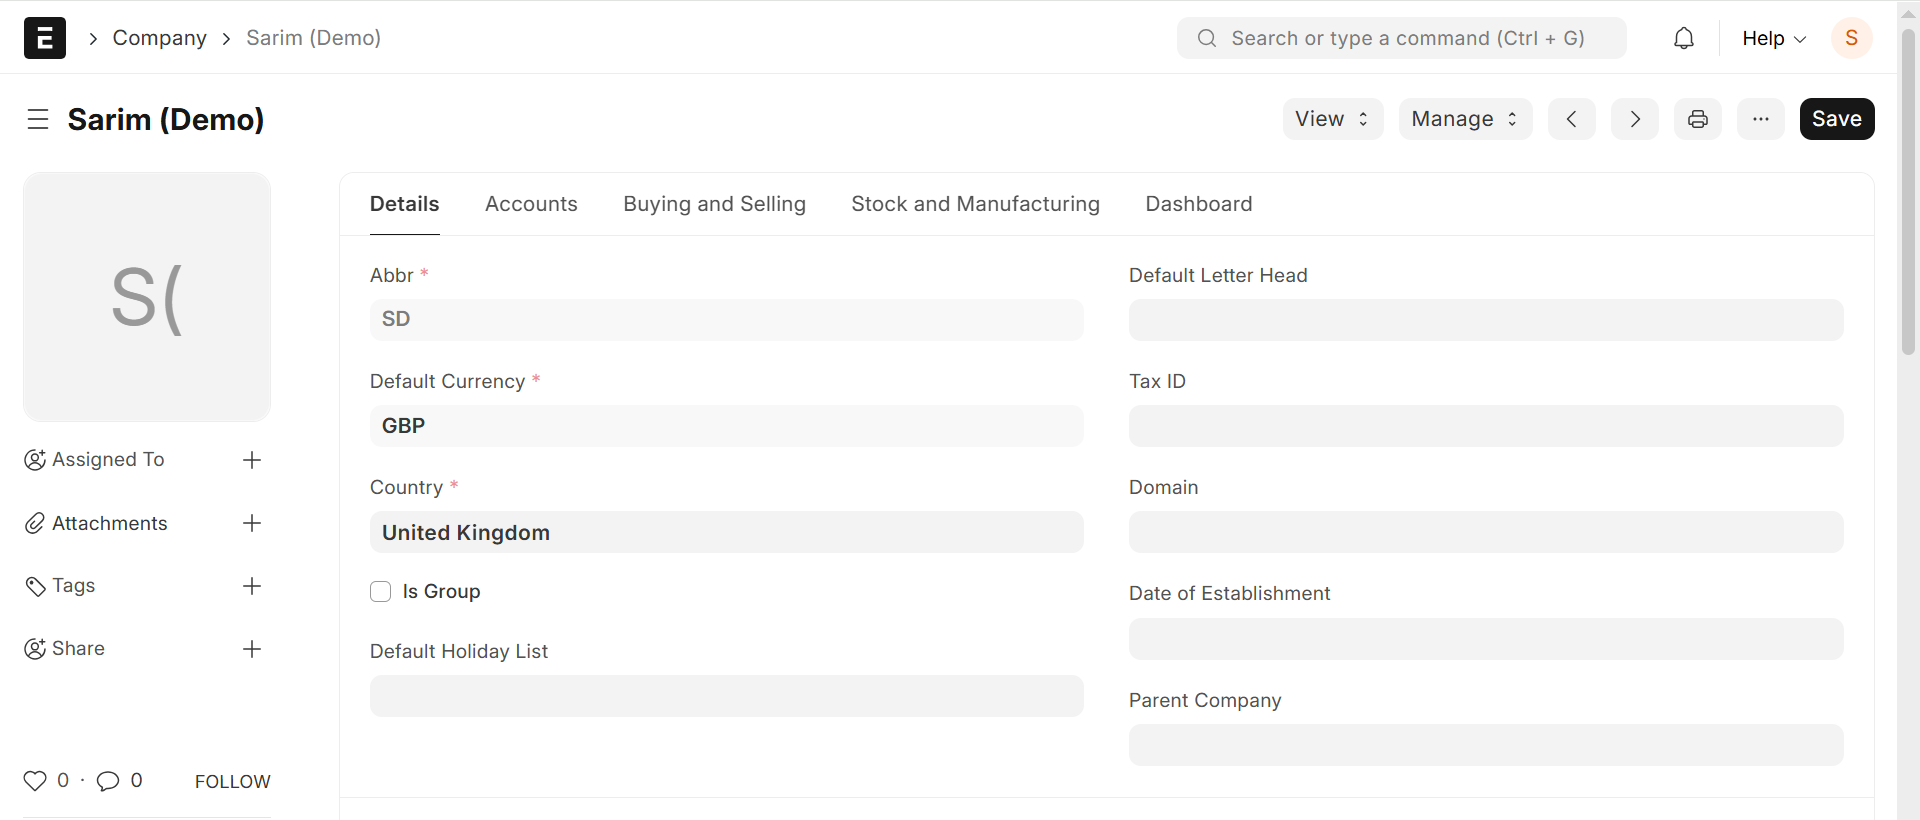Expand the Manage dropdown
1920x820 pixels.
click(1465, 119)
